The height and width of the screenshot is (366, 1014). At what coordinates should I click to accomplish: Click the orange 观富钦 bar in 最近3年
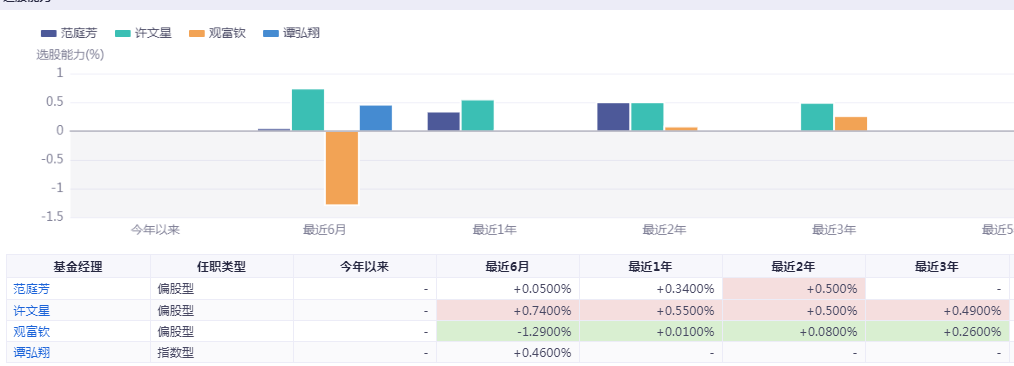tap(851, 124)
